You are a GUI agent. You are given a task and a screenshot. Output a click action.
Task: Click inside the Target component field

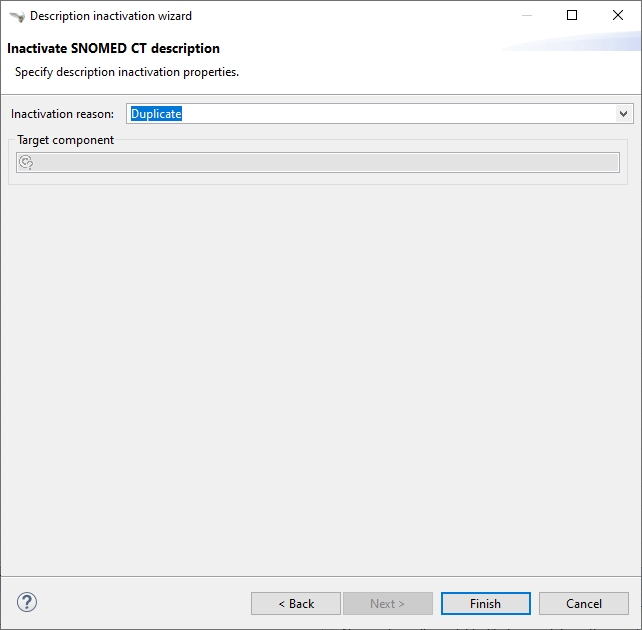pyautogui.click(x=320, y=163)
